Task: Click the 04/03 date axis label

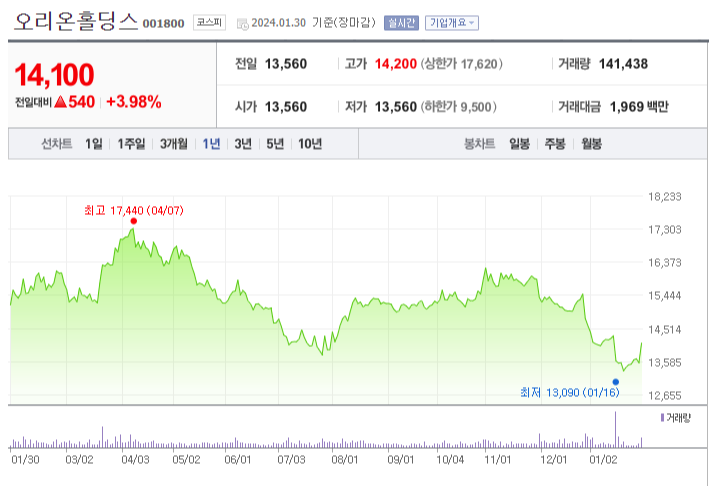Action: pos(135,459)
